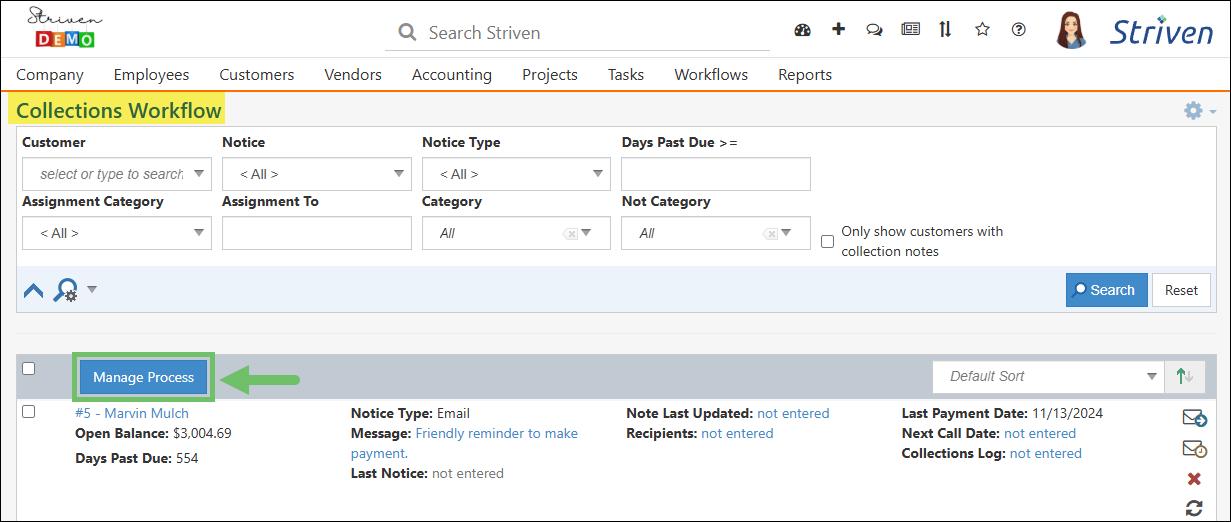Click the plus quick-add icon
The width and height of the screenshot is (1231, 522).
pyautogui.click(x=838, y=29)
